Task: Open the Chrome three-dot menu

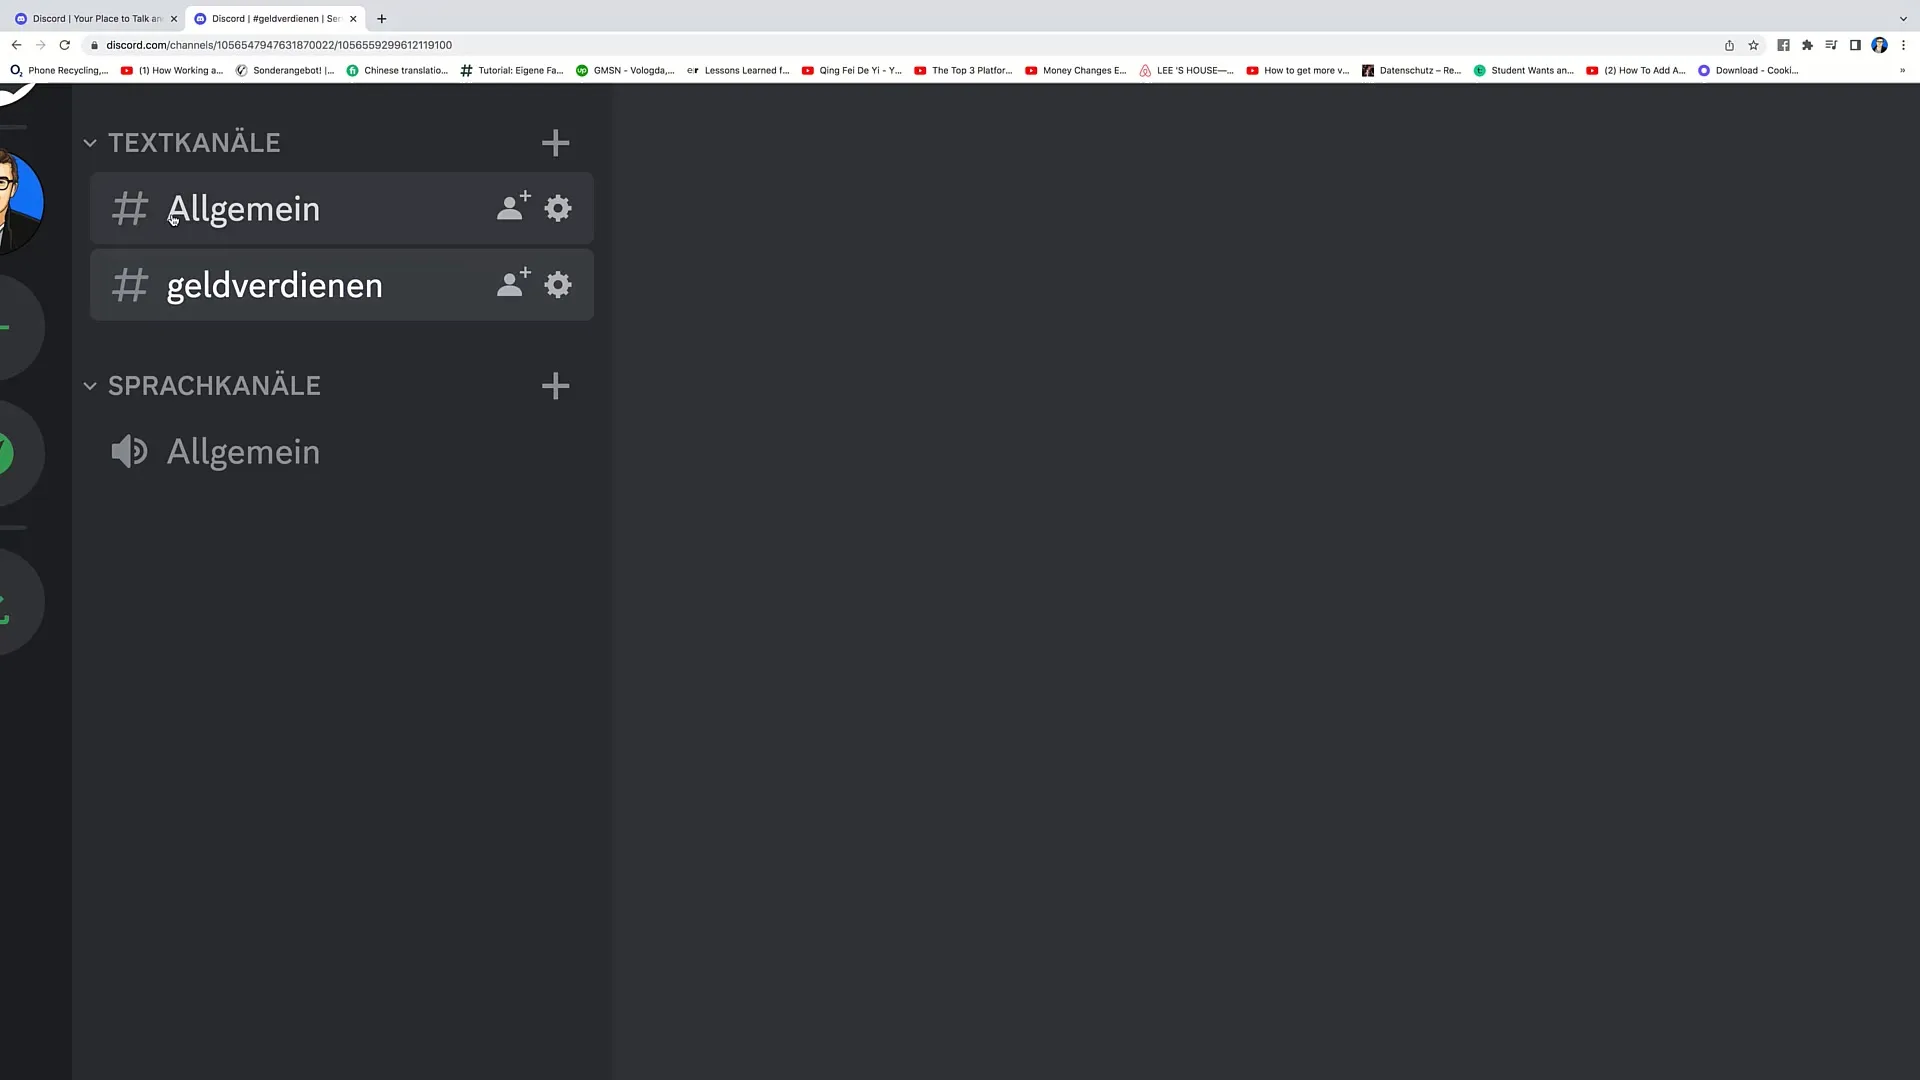Action: click(1903, 45)
